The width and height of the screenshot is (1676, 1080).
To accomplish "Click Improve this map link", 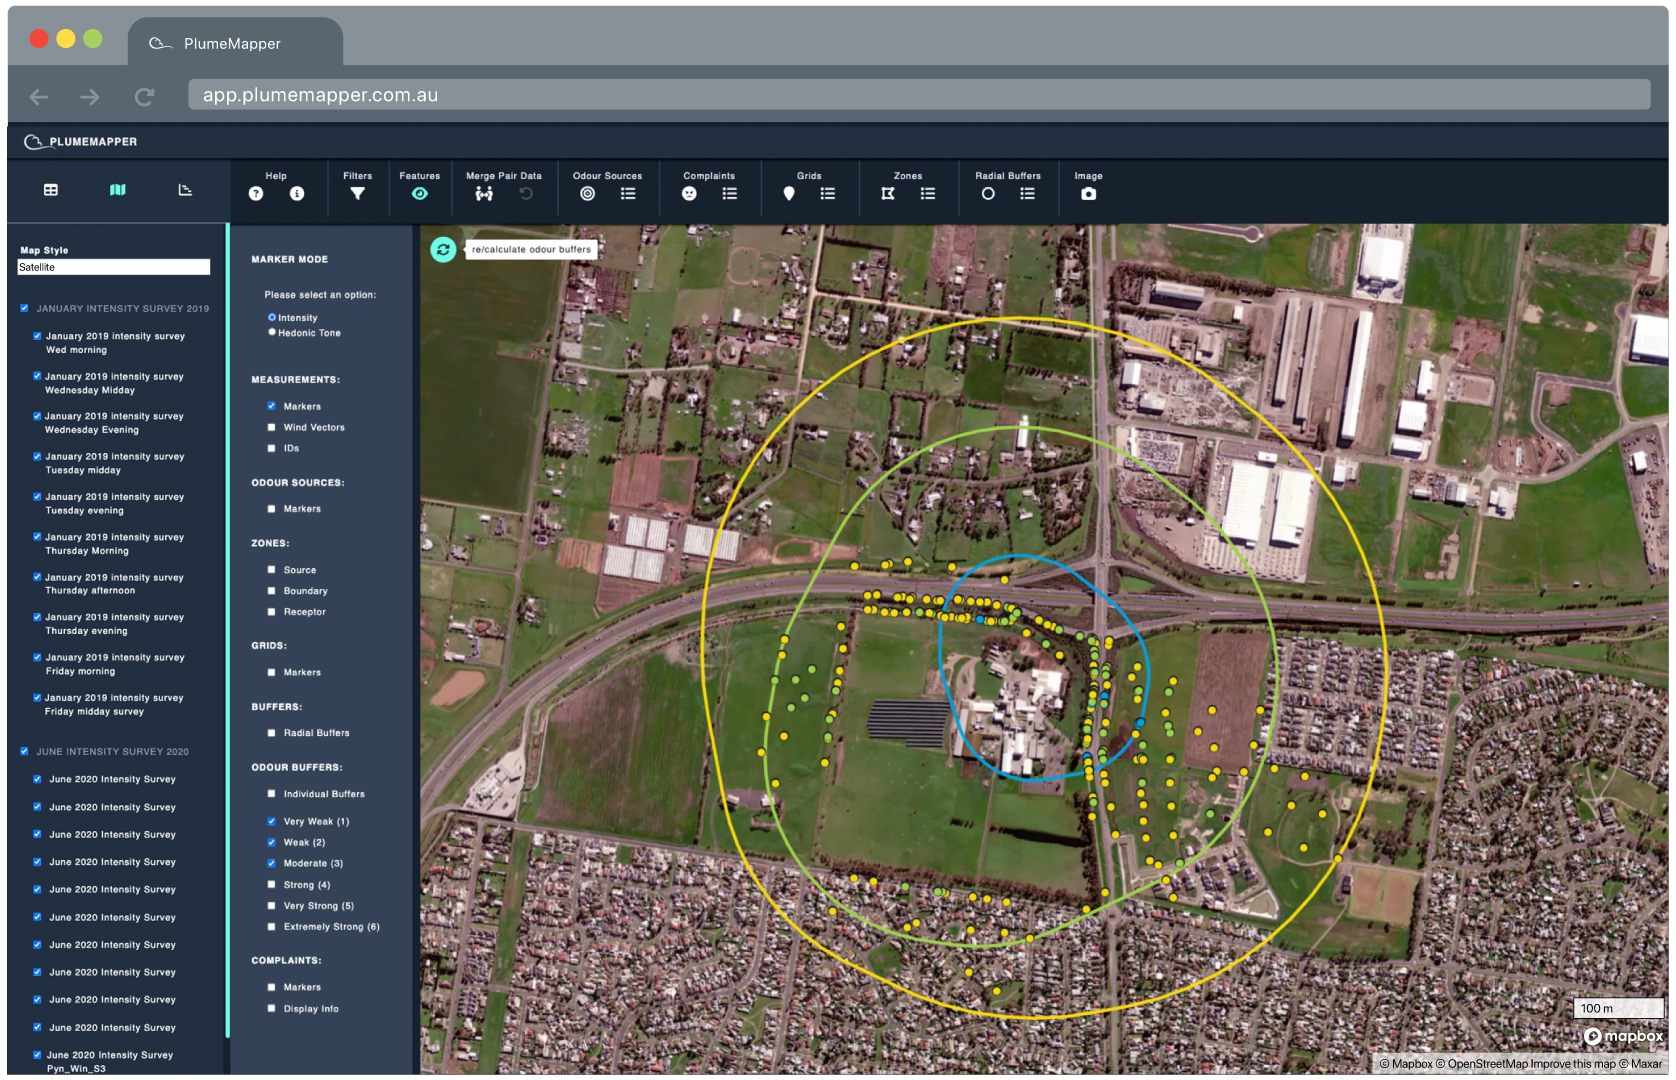I will coord(1573,1064).
